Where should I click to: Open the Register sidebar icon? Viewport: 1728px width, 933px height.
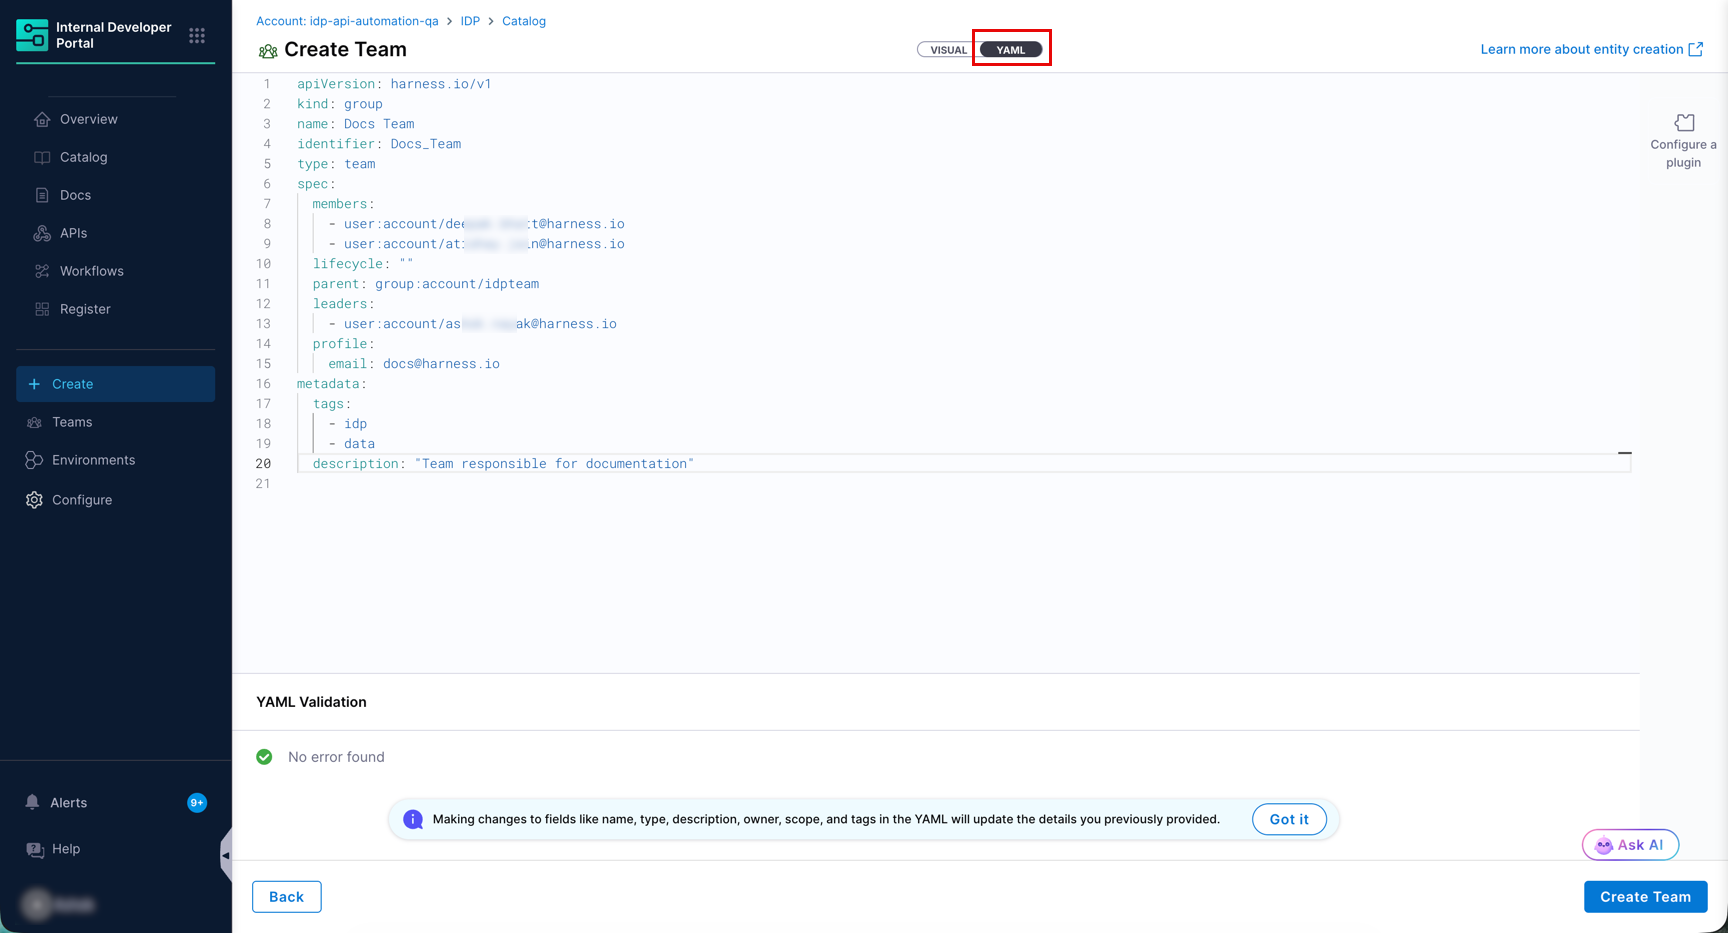click(42, 309)
